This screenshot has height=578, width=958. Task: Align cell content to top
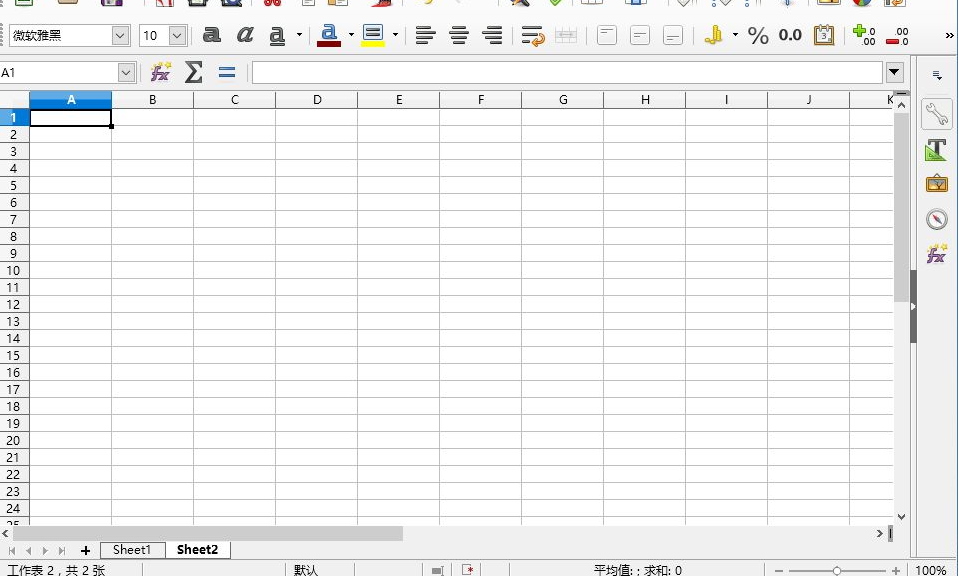click(x=607, y=35)
